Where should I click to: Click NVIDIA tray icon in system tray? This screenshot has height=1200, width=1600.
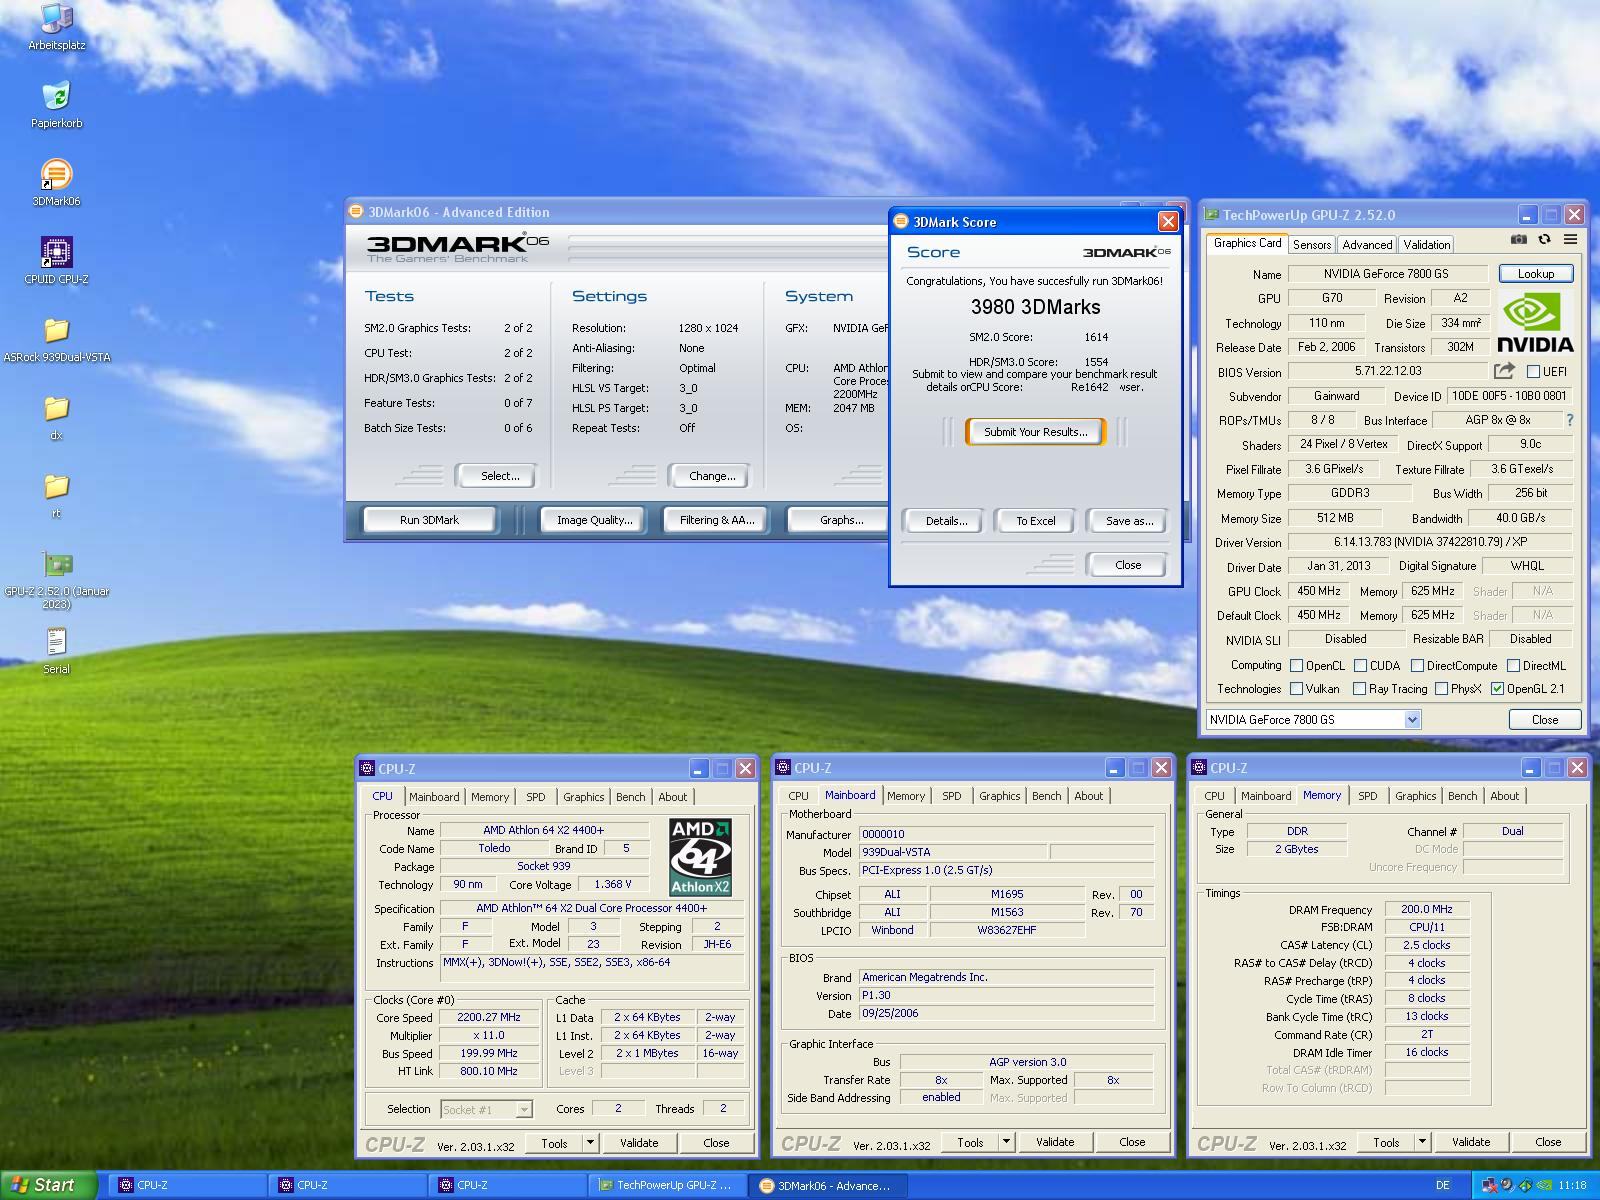pyautogui.click(x=1545, y=1186)
